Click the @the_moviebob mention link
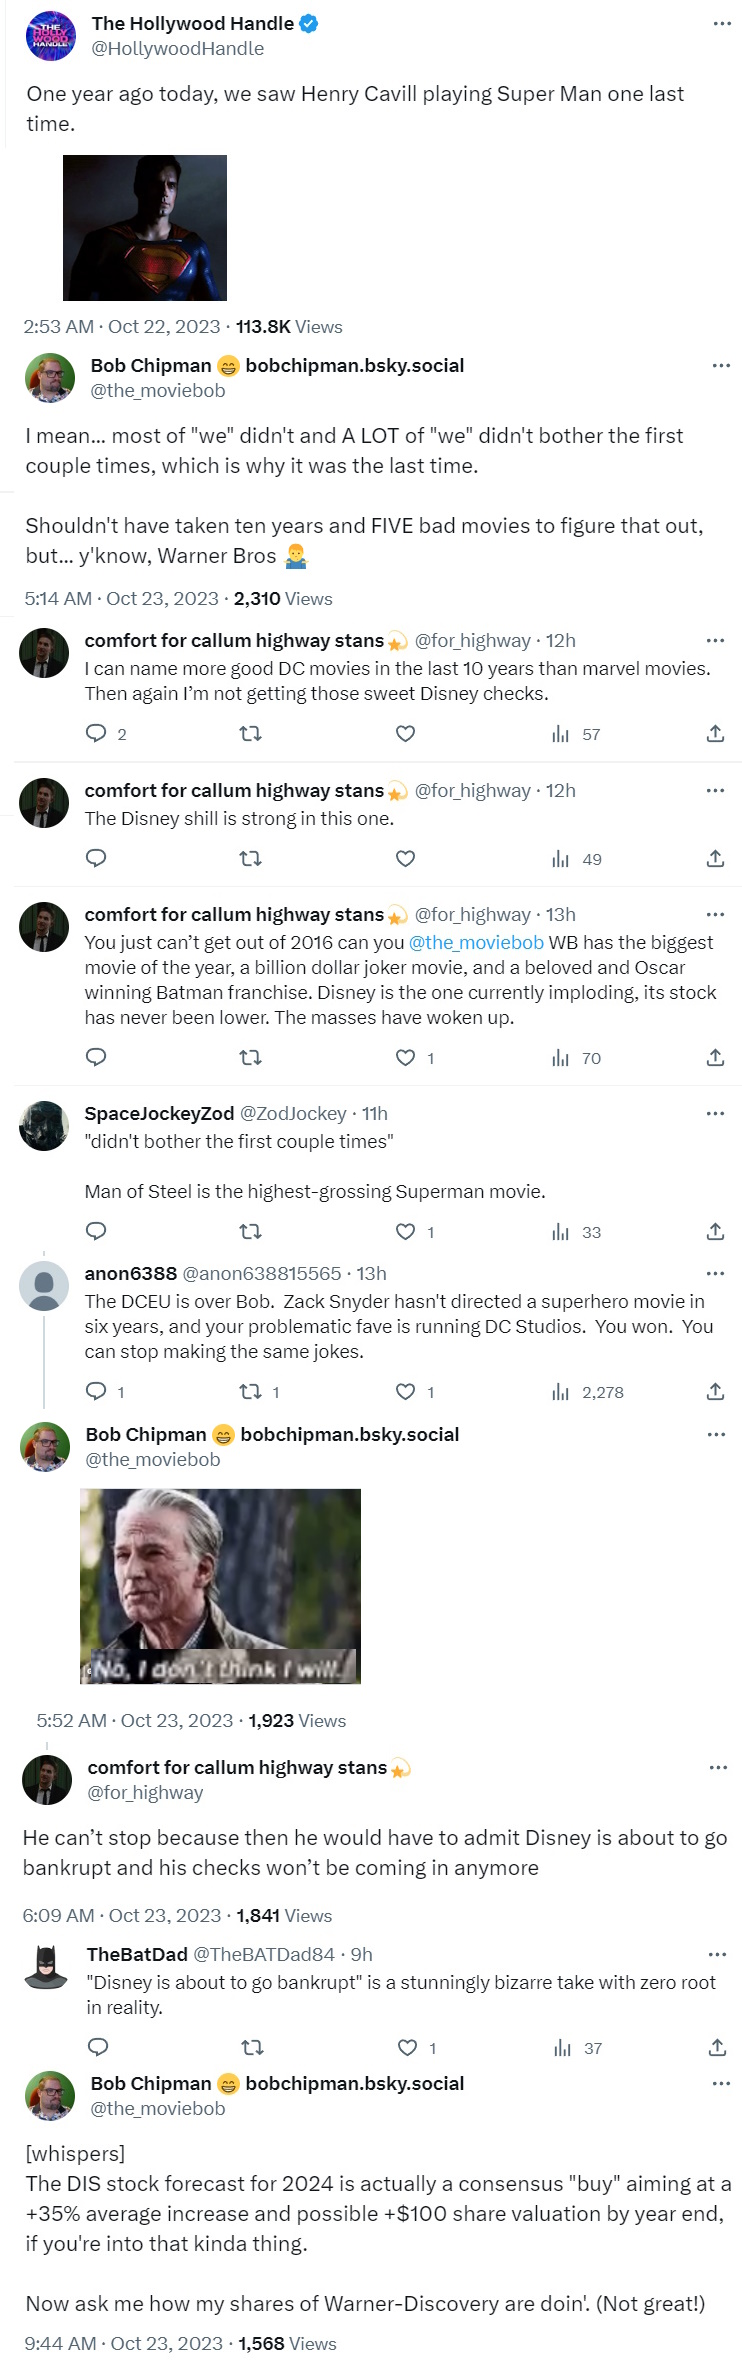The height and width of the screenshot is (2363, 742). (476, 942)
